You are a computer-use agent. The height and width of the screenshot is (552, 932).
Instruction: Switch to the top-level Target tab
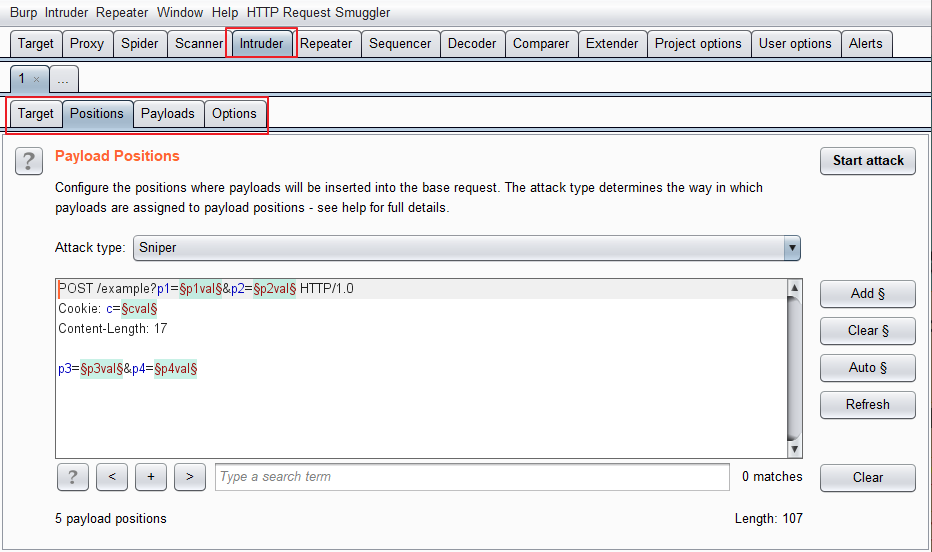pos(36,43)
